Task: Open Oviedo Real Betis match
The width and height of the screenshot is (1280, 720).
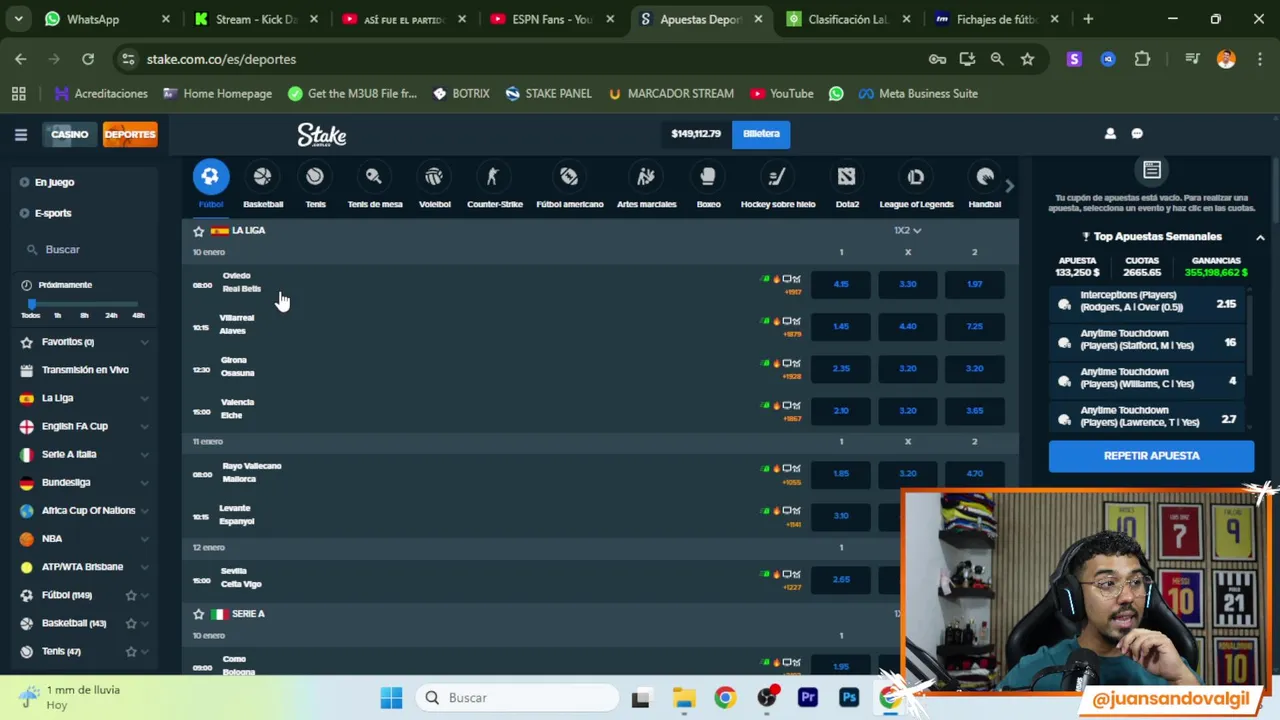Action: point(241,282)
